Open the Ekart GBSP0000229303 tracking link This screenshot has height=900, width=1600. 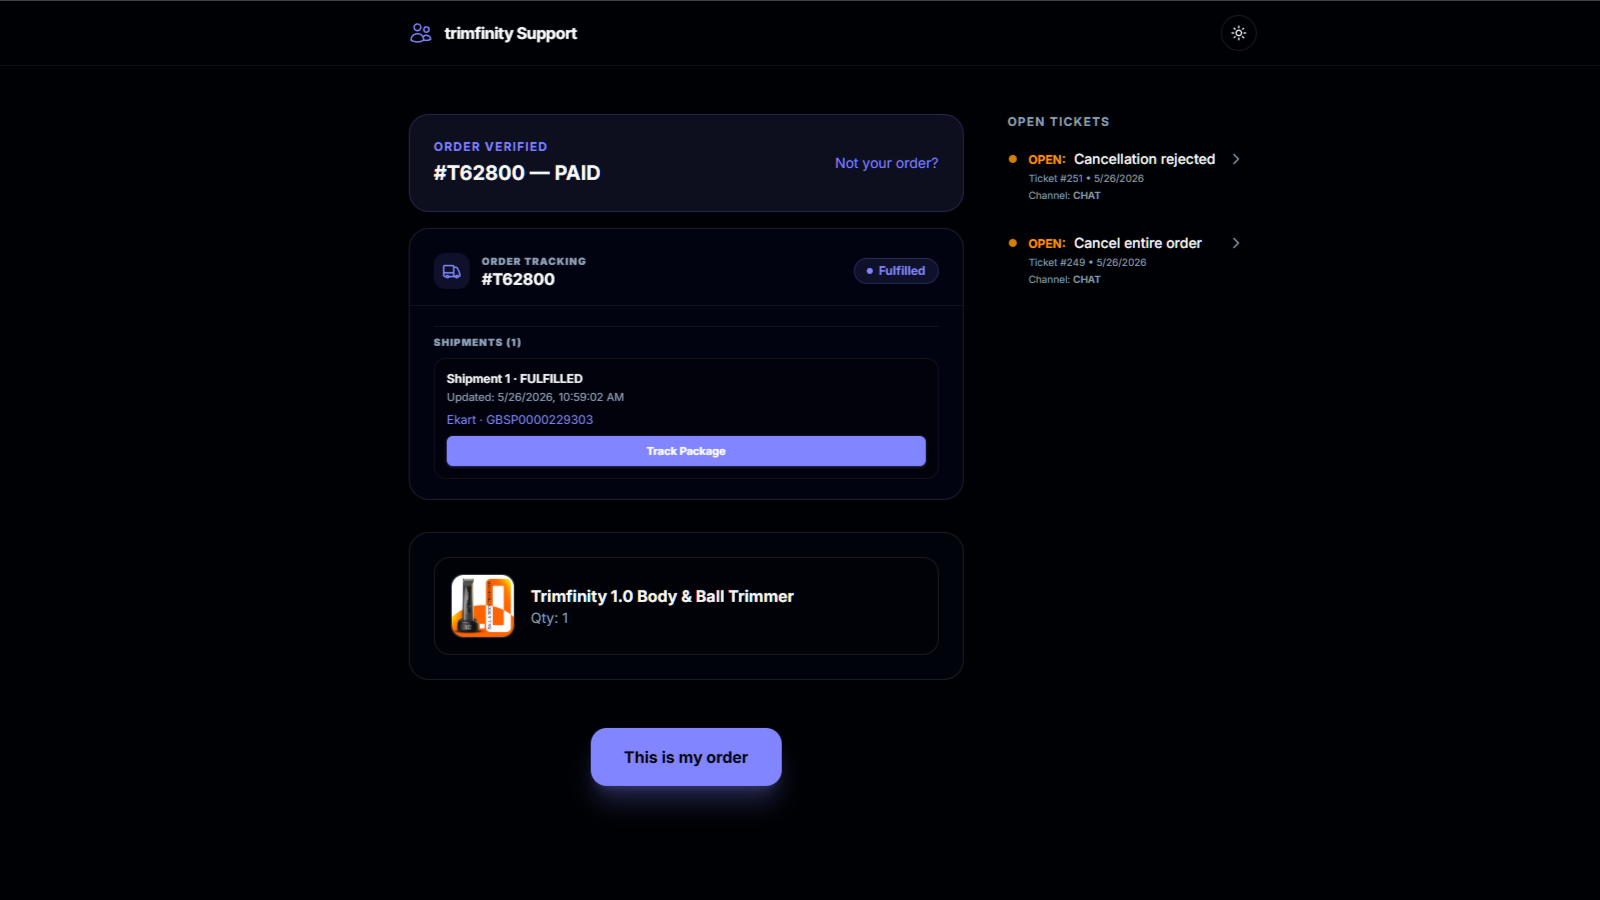tap(520, 420)
